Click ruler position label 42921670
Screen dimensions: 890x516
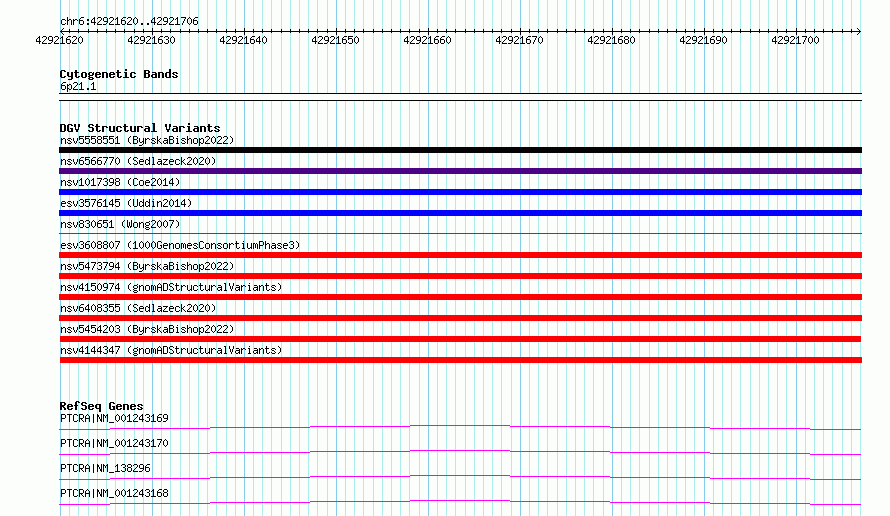click(x=519, y=40)
